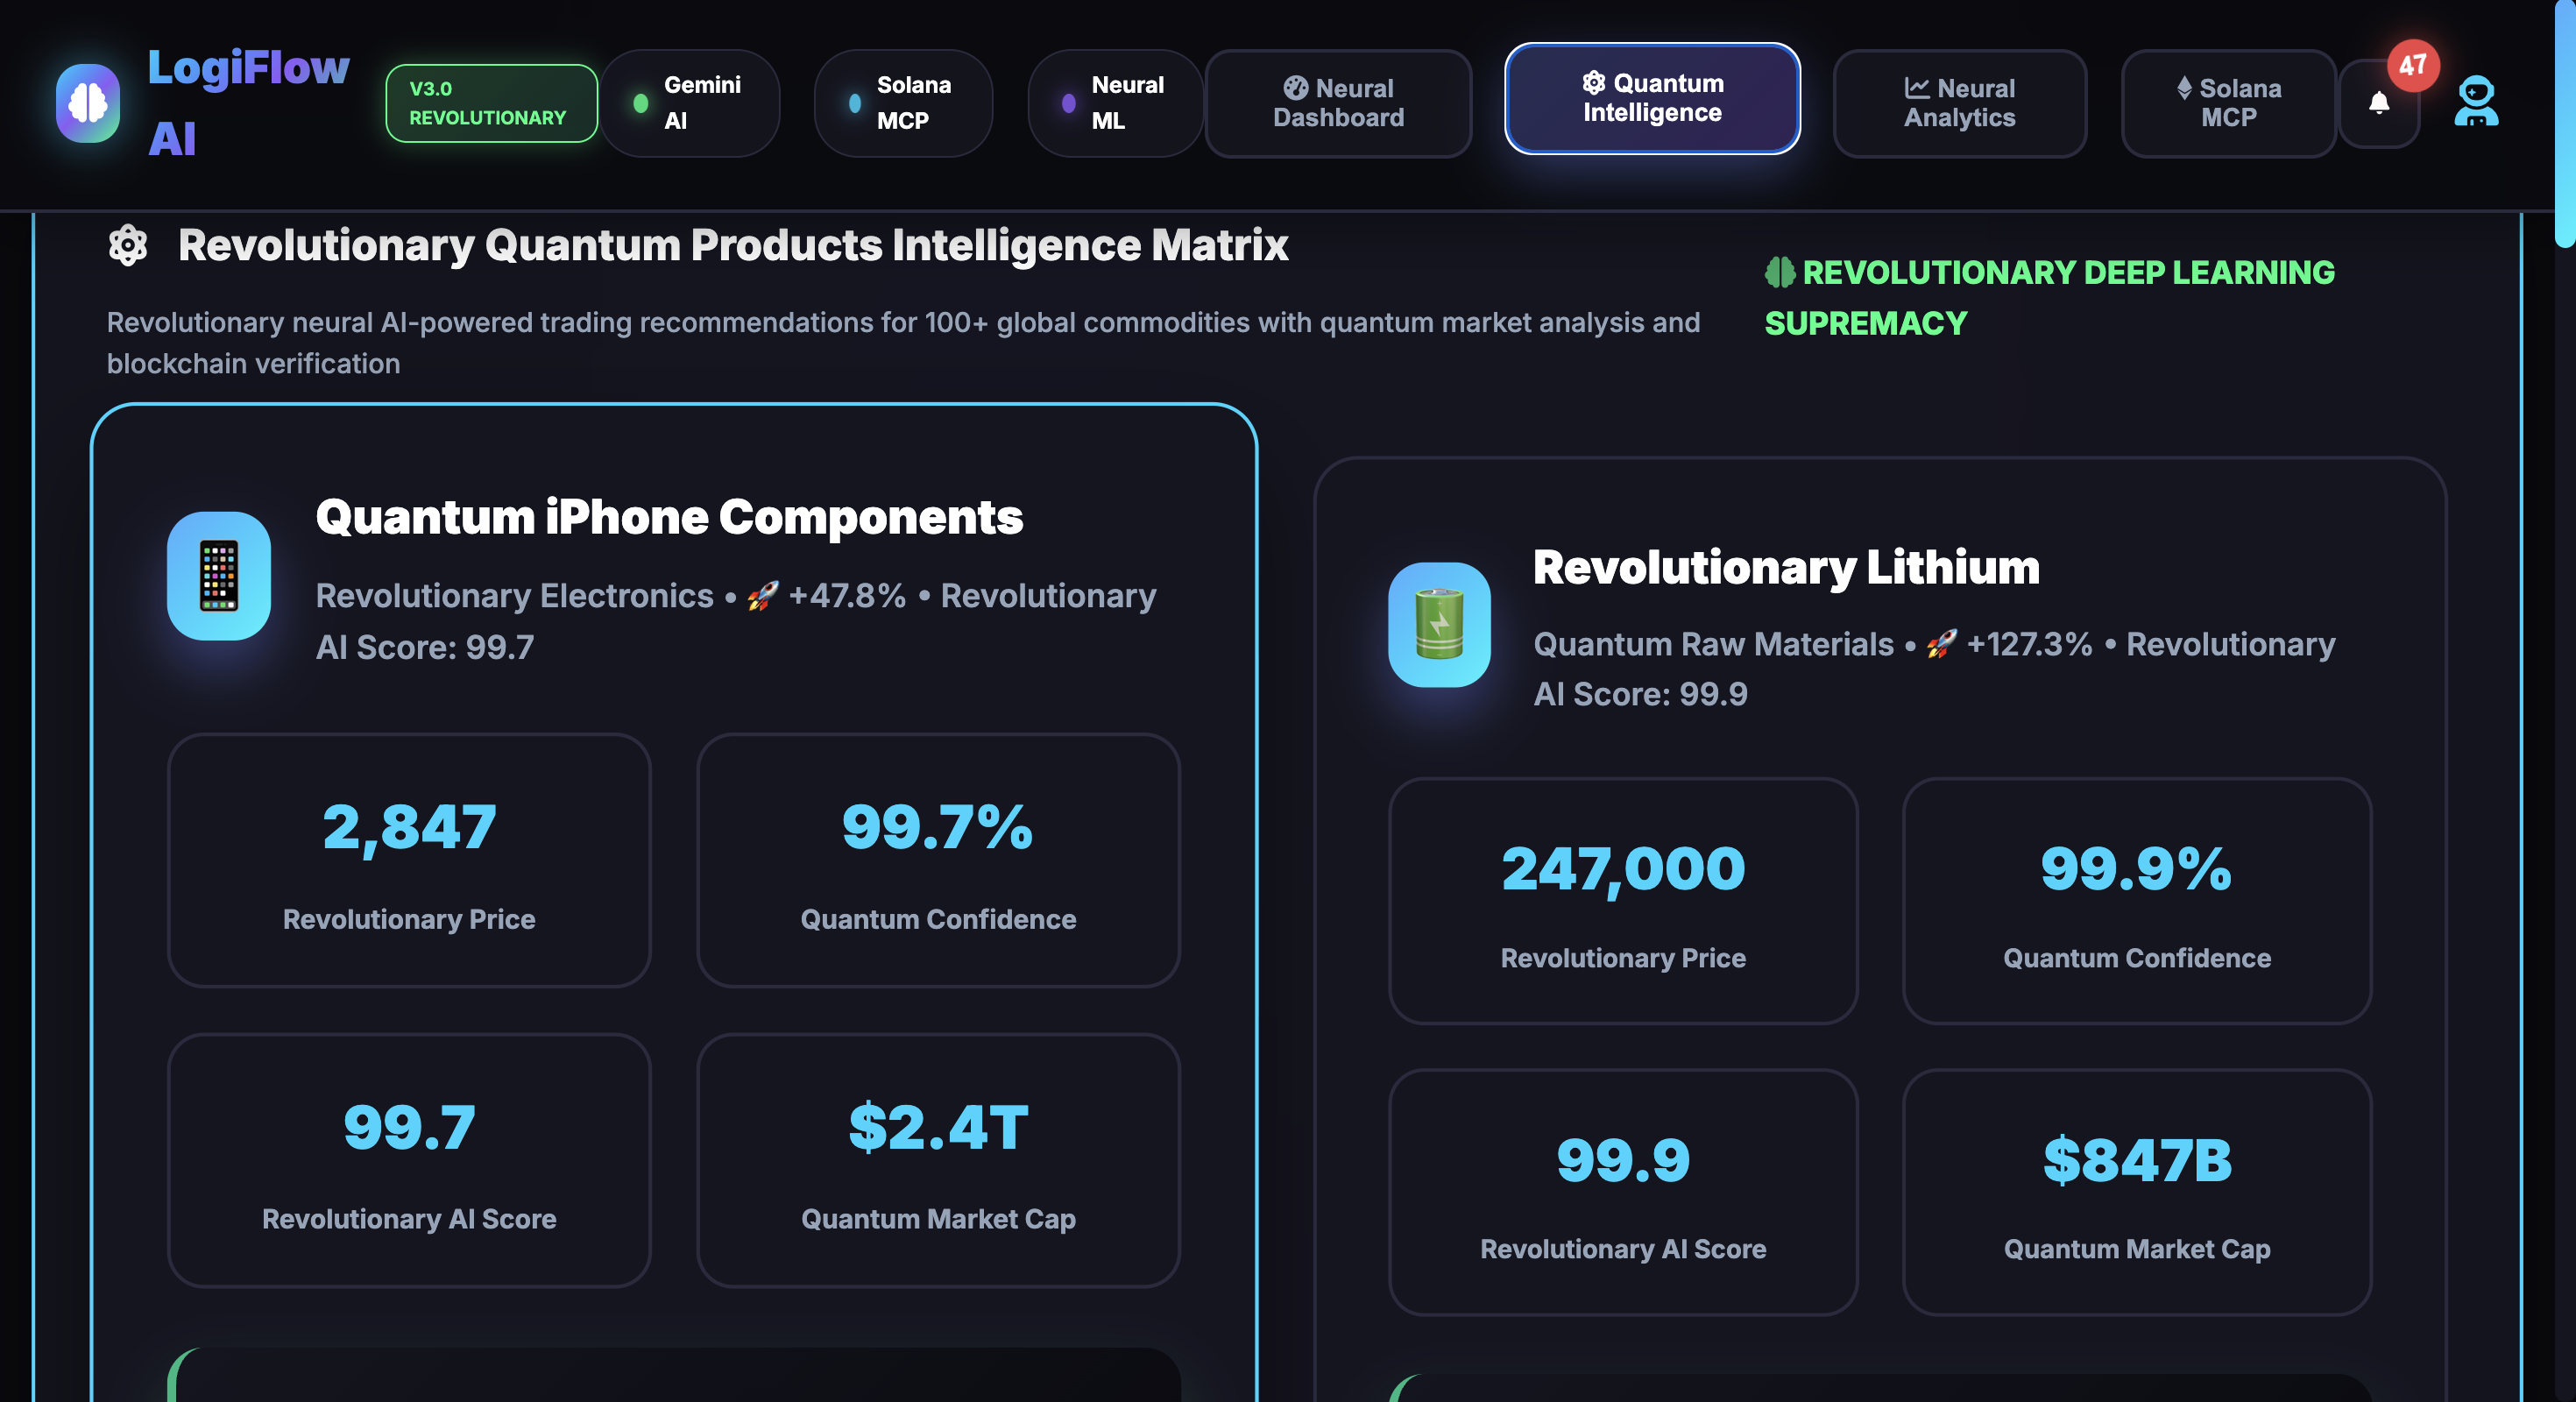This screenshot has height=1402, width=2576.
Task: Open the user profile avatar icon
Action: (x=2475, y=102)
